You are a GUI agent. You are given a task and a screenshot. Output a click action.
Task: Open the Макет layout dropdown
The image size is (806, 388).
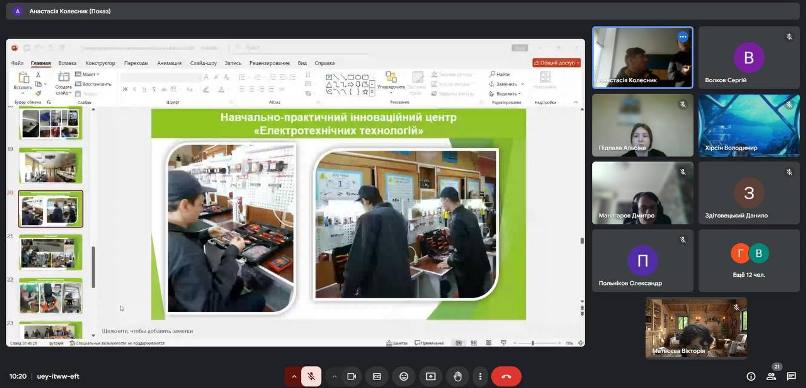point(85,75)
